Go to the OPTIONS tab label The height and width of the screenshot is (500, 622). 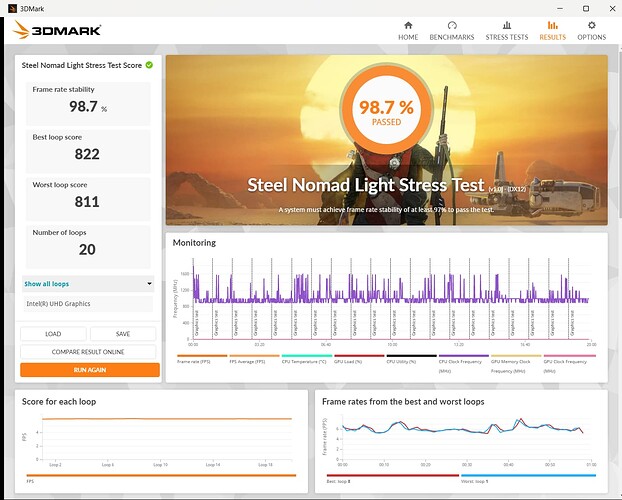tap(591, 37)
